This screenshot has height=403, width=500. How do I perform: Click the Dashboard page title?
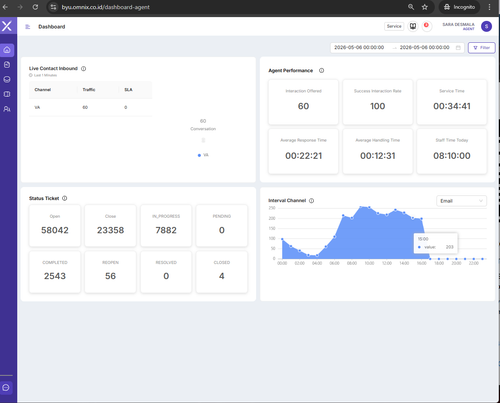tap(52, 27)
